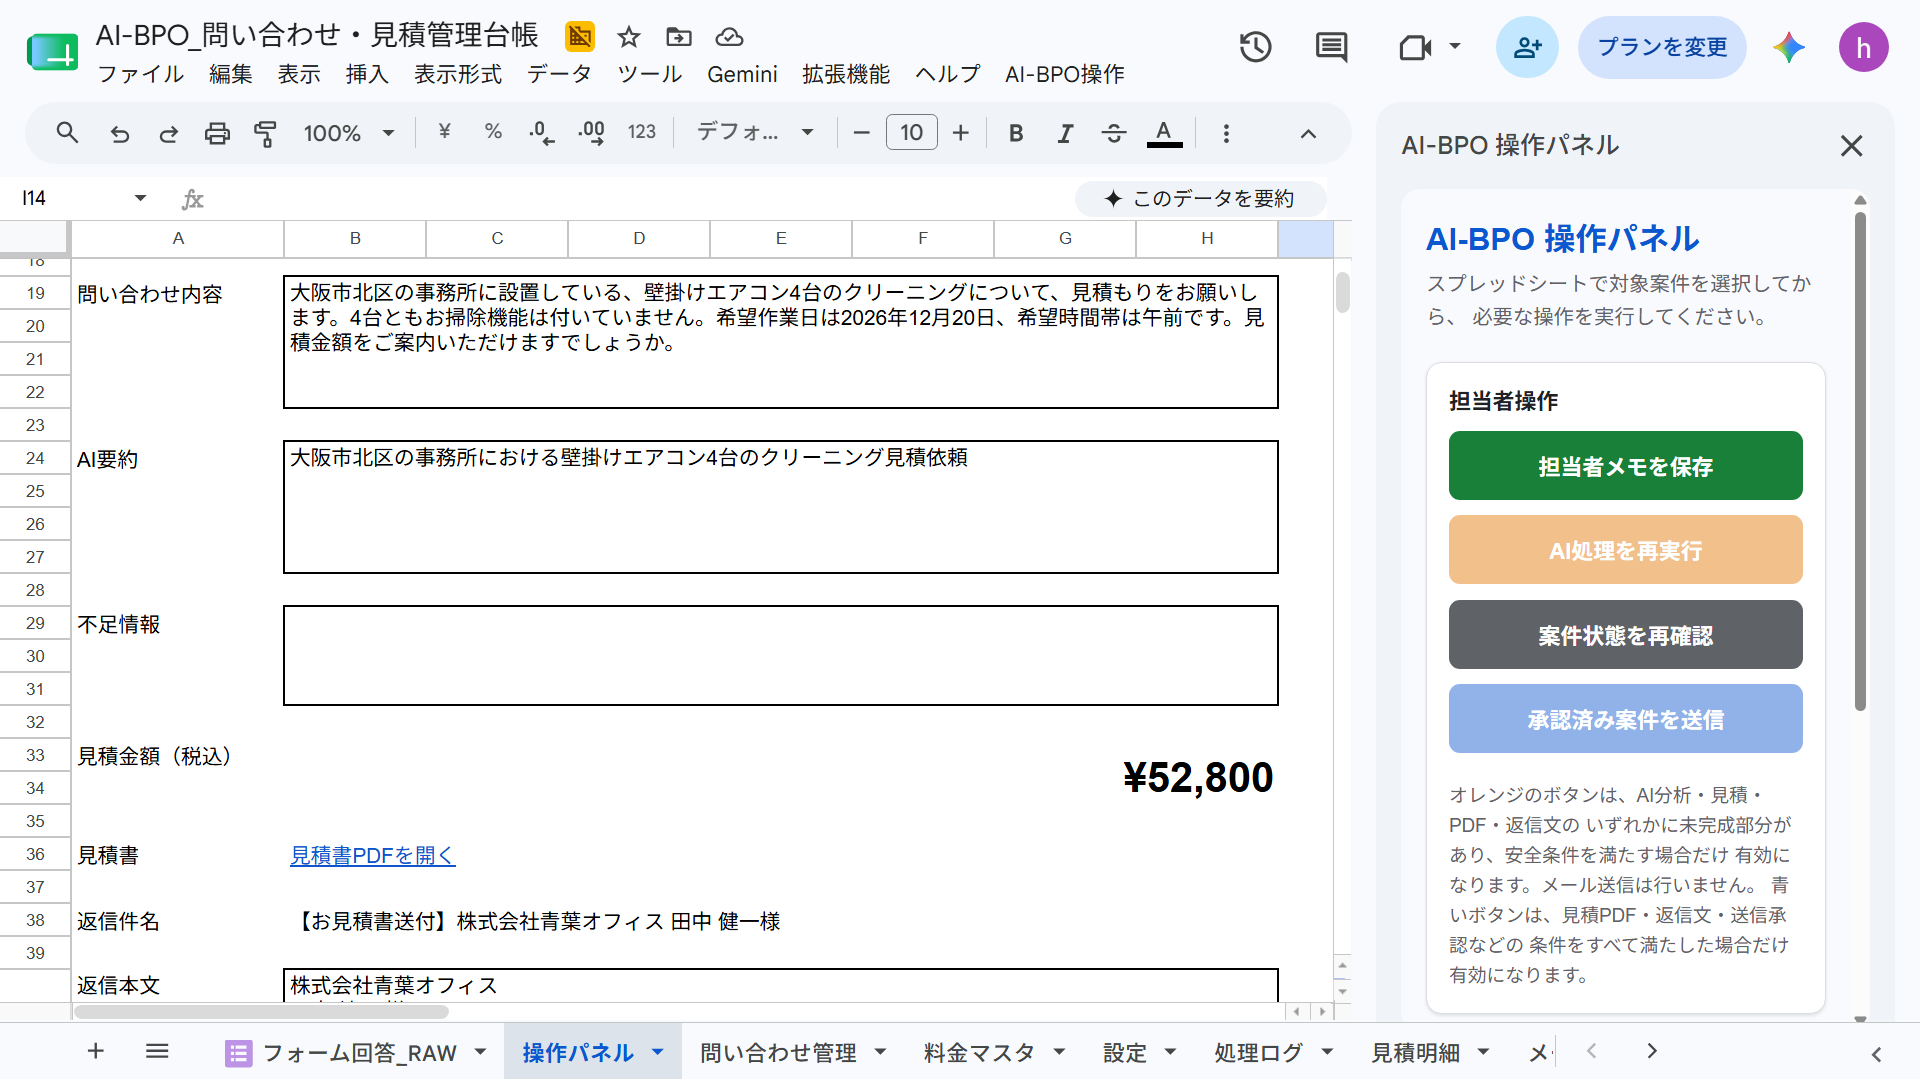The image size is (1920, 1080).
Task: Open Google Sheets home icon
Action: 53,52
